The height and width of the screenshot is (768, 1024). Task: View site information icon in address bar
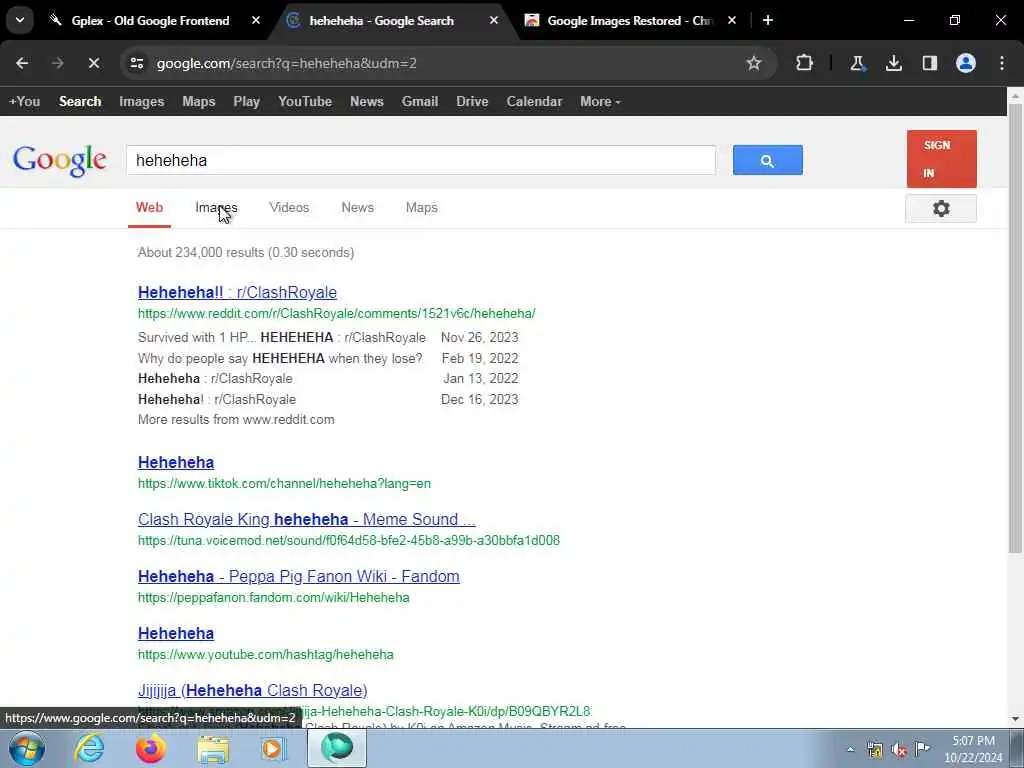point(136,63)
